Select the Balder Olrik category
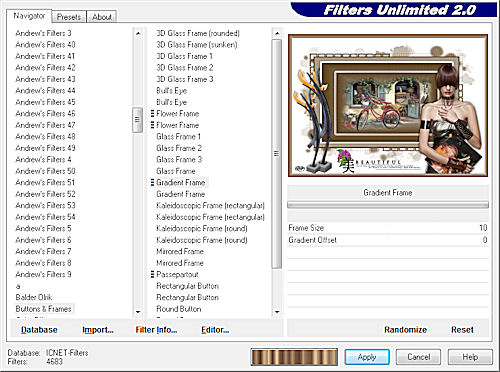The height and width of the screenshot is (372, 500). click(34, 297)
